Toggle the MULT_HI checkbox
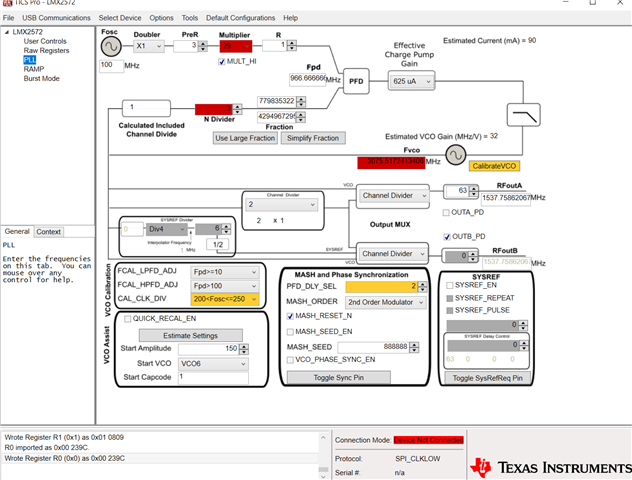The height and width of the screenshot is (480, 632). click(x=222, y=62)
